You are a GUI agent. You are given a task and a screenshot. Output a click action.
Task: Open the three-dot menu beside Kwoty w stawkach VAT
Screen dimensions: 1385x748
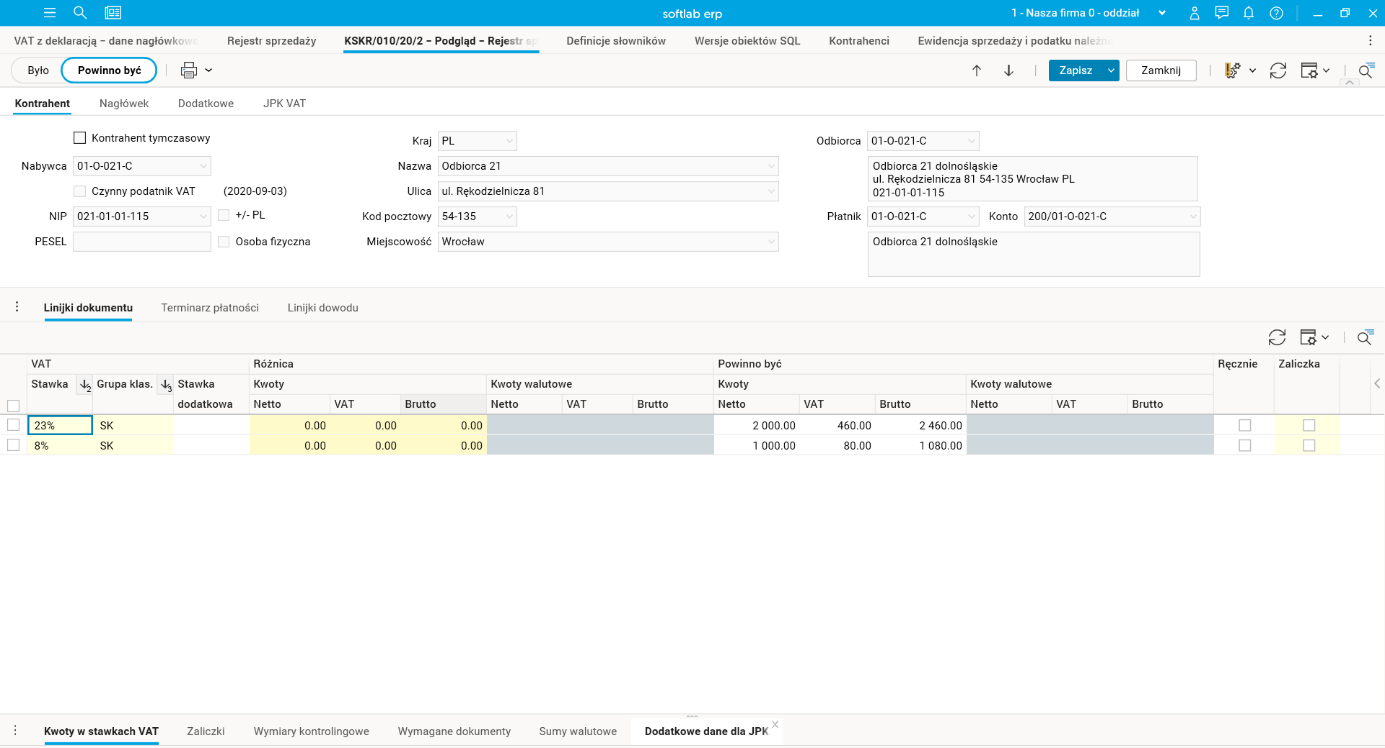point(15,731)
